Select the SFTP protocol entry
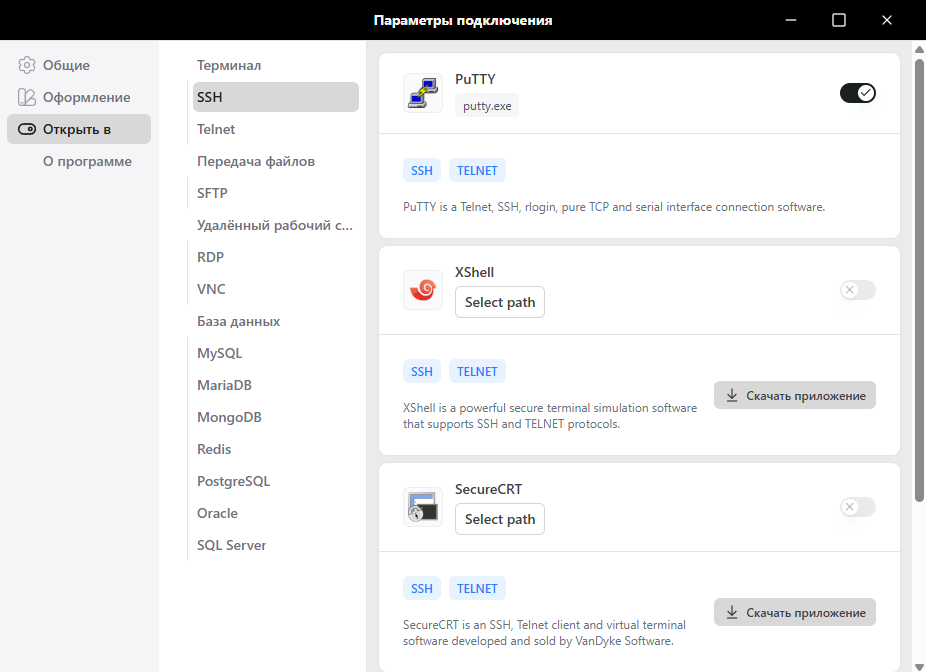Viewport: 926px width, 672px height. point(276,193)
